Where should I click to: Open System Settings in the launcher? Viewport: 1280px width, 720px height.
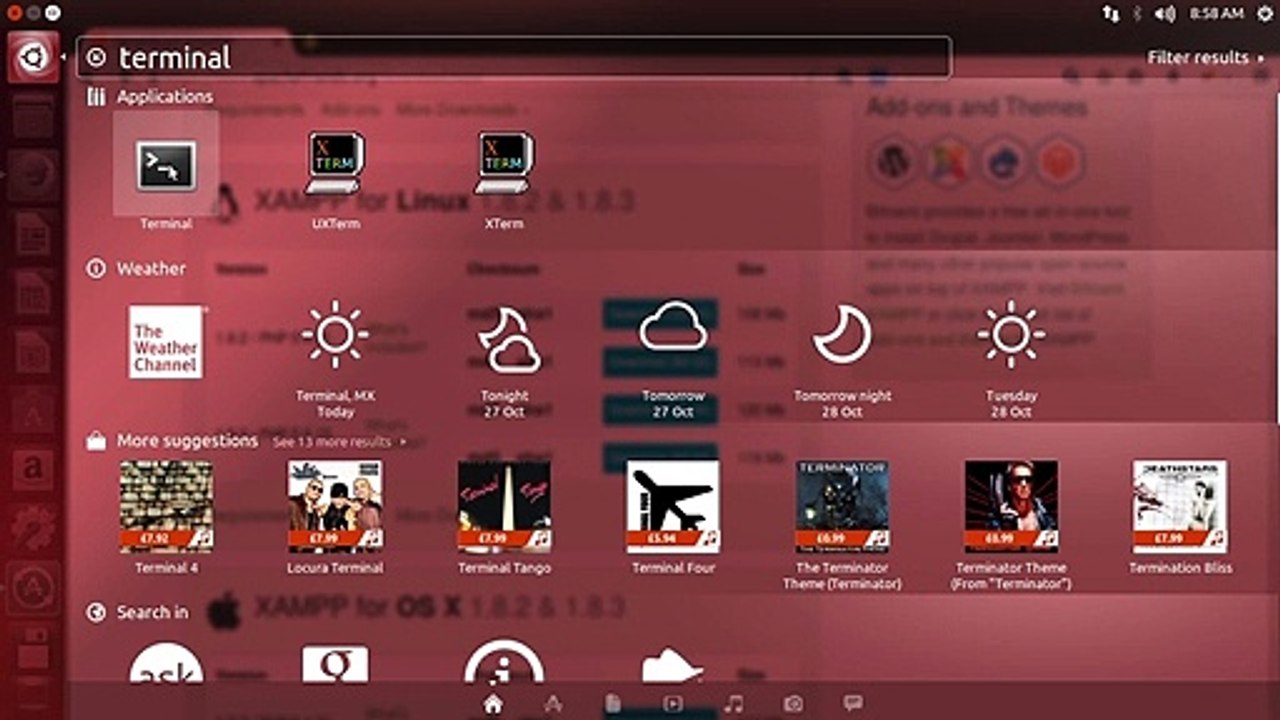(x=33, y=527)
